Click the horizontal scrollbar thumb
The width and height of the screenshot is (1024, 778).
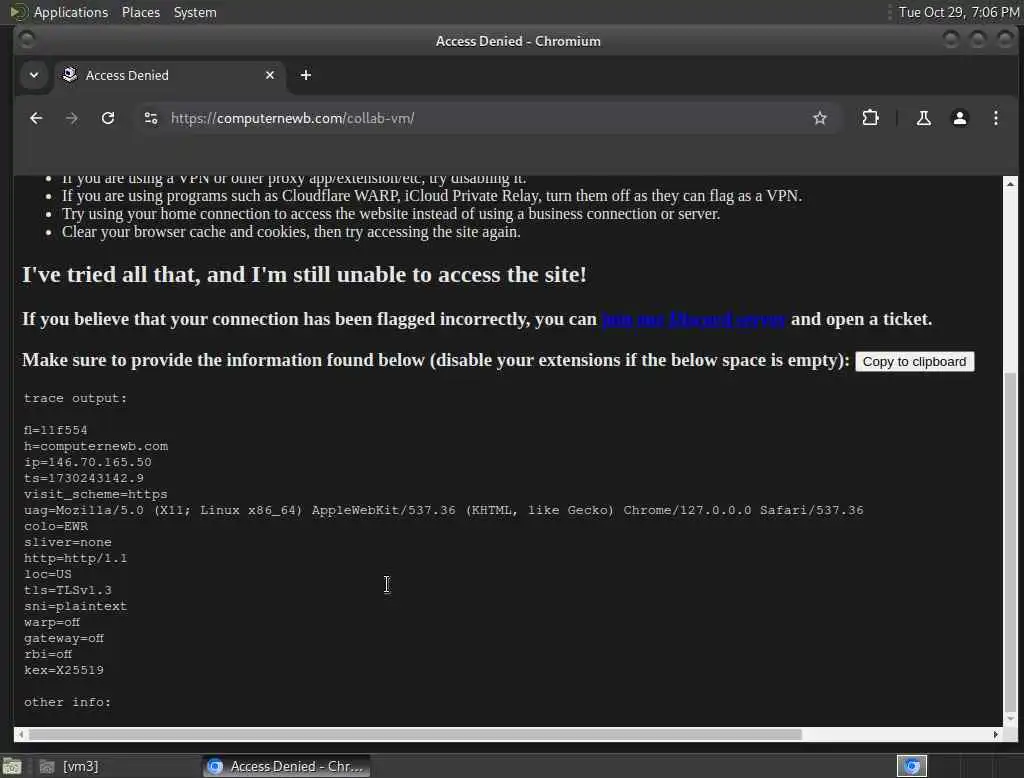tap(415, 734)
